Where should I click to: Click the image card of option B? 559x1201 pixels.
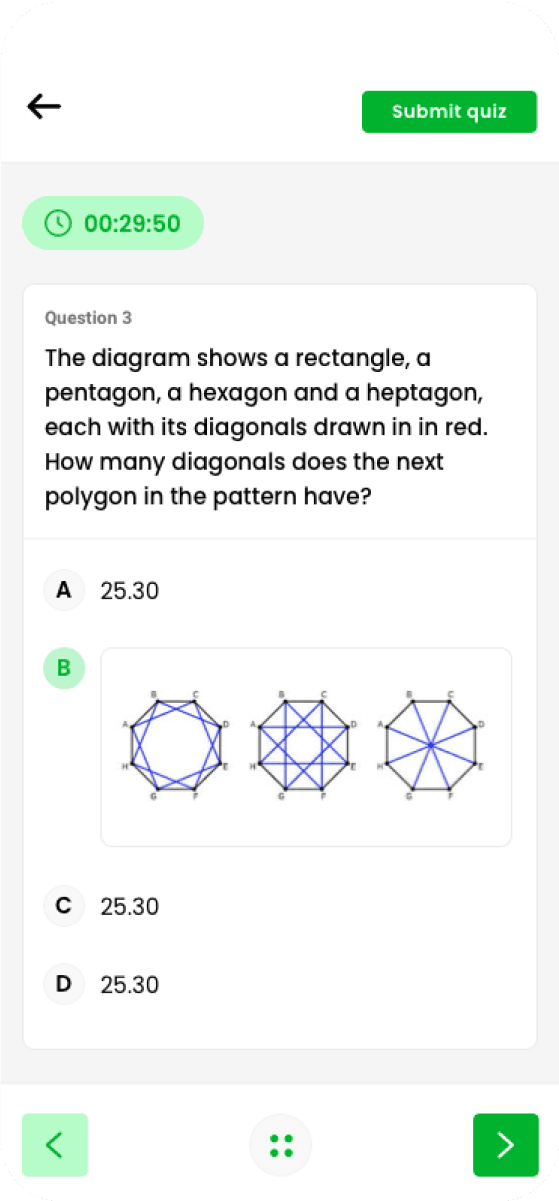(x=306, y=747)
